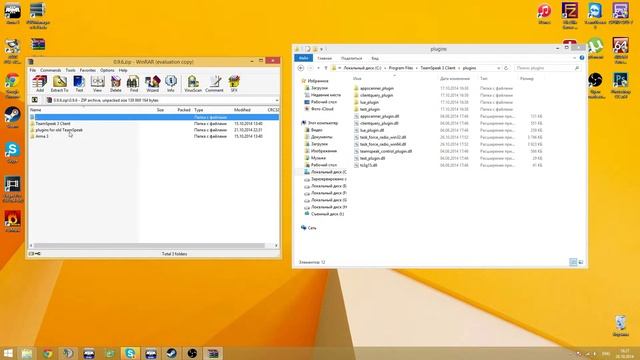Click the Explorer back navigation arrow
The width and height of the screenshot is (640, 360).
[x=301, y=68]
